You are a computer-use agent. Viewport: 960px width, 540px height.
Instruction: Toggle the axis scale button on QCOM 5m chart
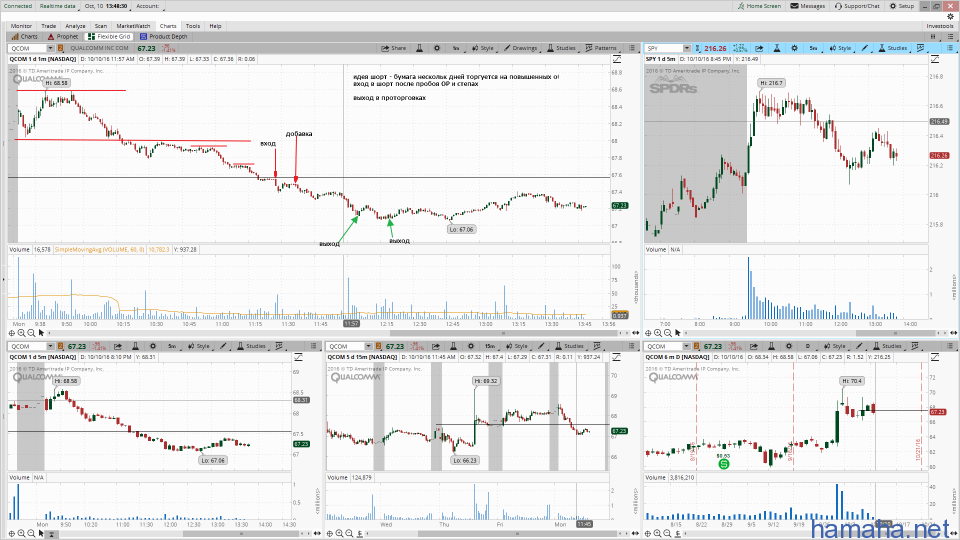[x=298, y=357]
